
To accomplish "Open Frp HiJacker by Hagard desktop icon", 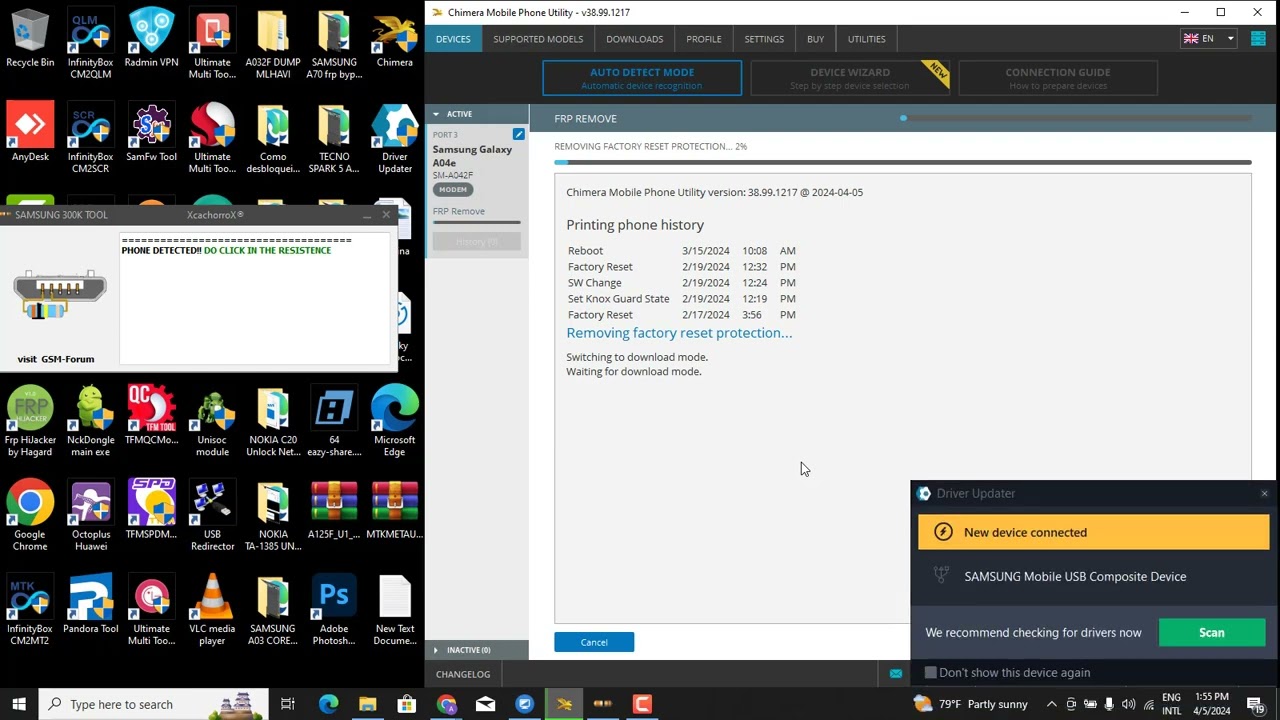I will pyautogui.click(x=30, y=421).
